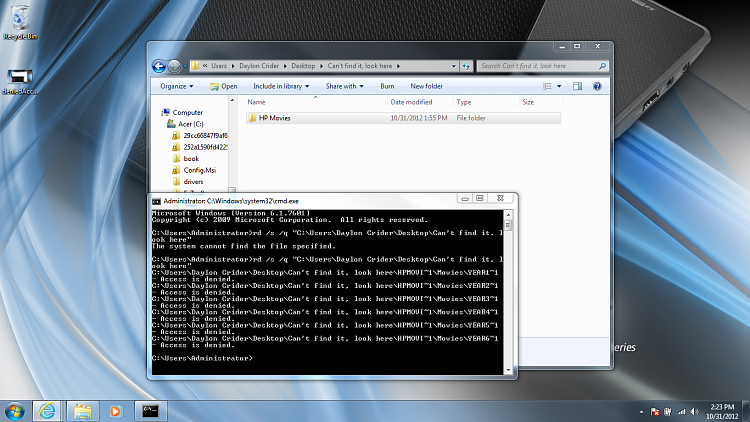Open Windows Explorer taskbar icon
Viewport: 750px width, 422px height.
click(82, 411)
